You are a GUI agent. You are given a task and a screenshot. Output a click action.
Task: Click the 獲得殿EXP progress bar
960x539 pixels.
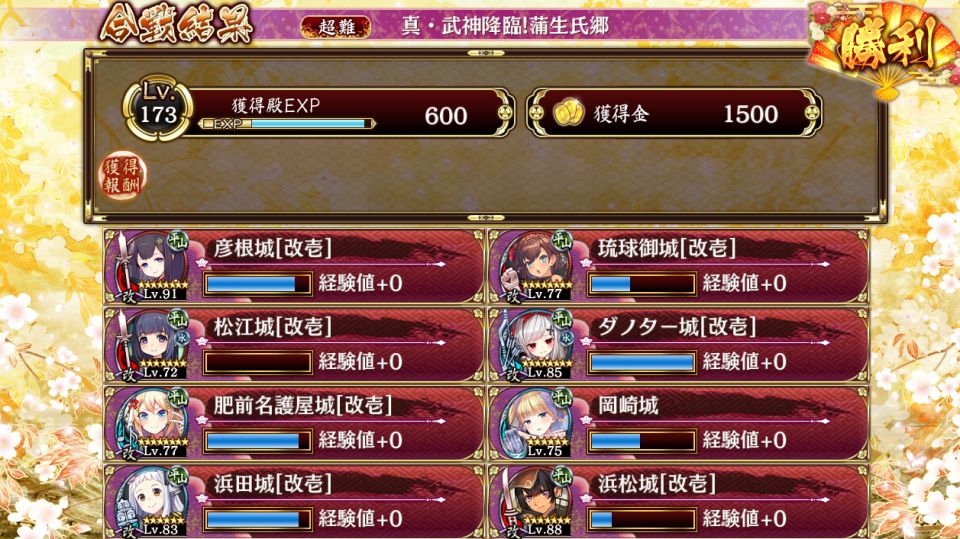(x=287, y=124)
